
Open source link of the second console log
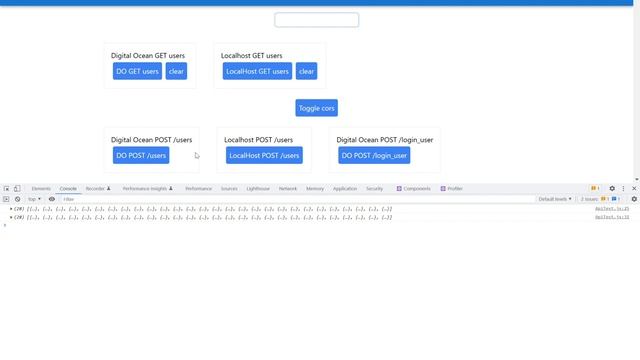click(x=612, y=218)
